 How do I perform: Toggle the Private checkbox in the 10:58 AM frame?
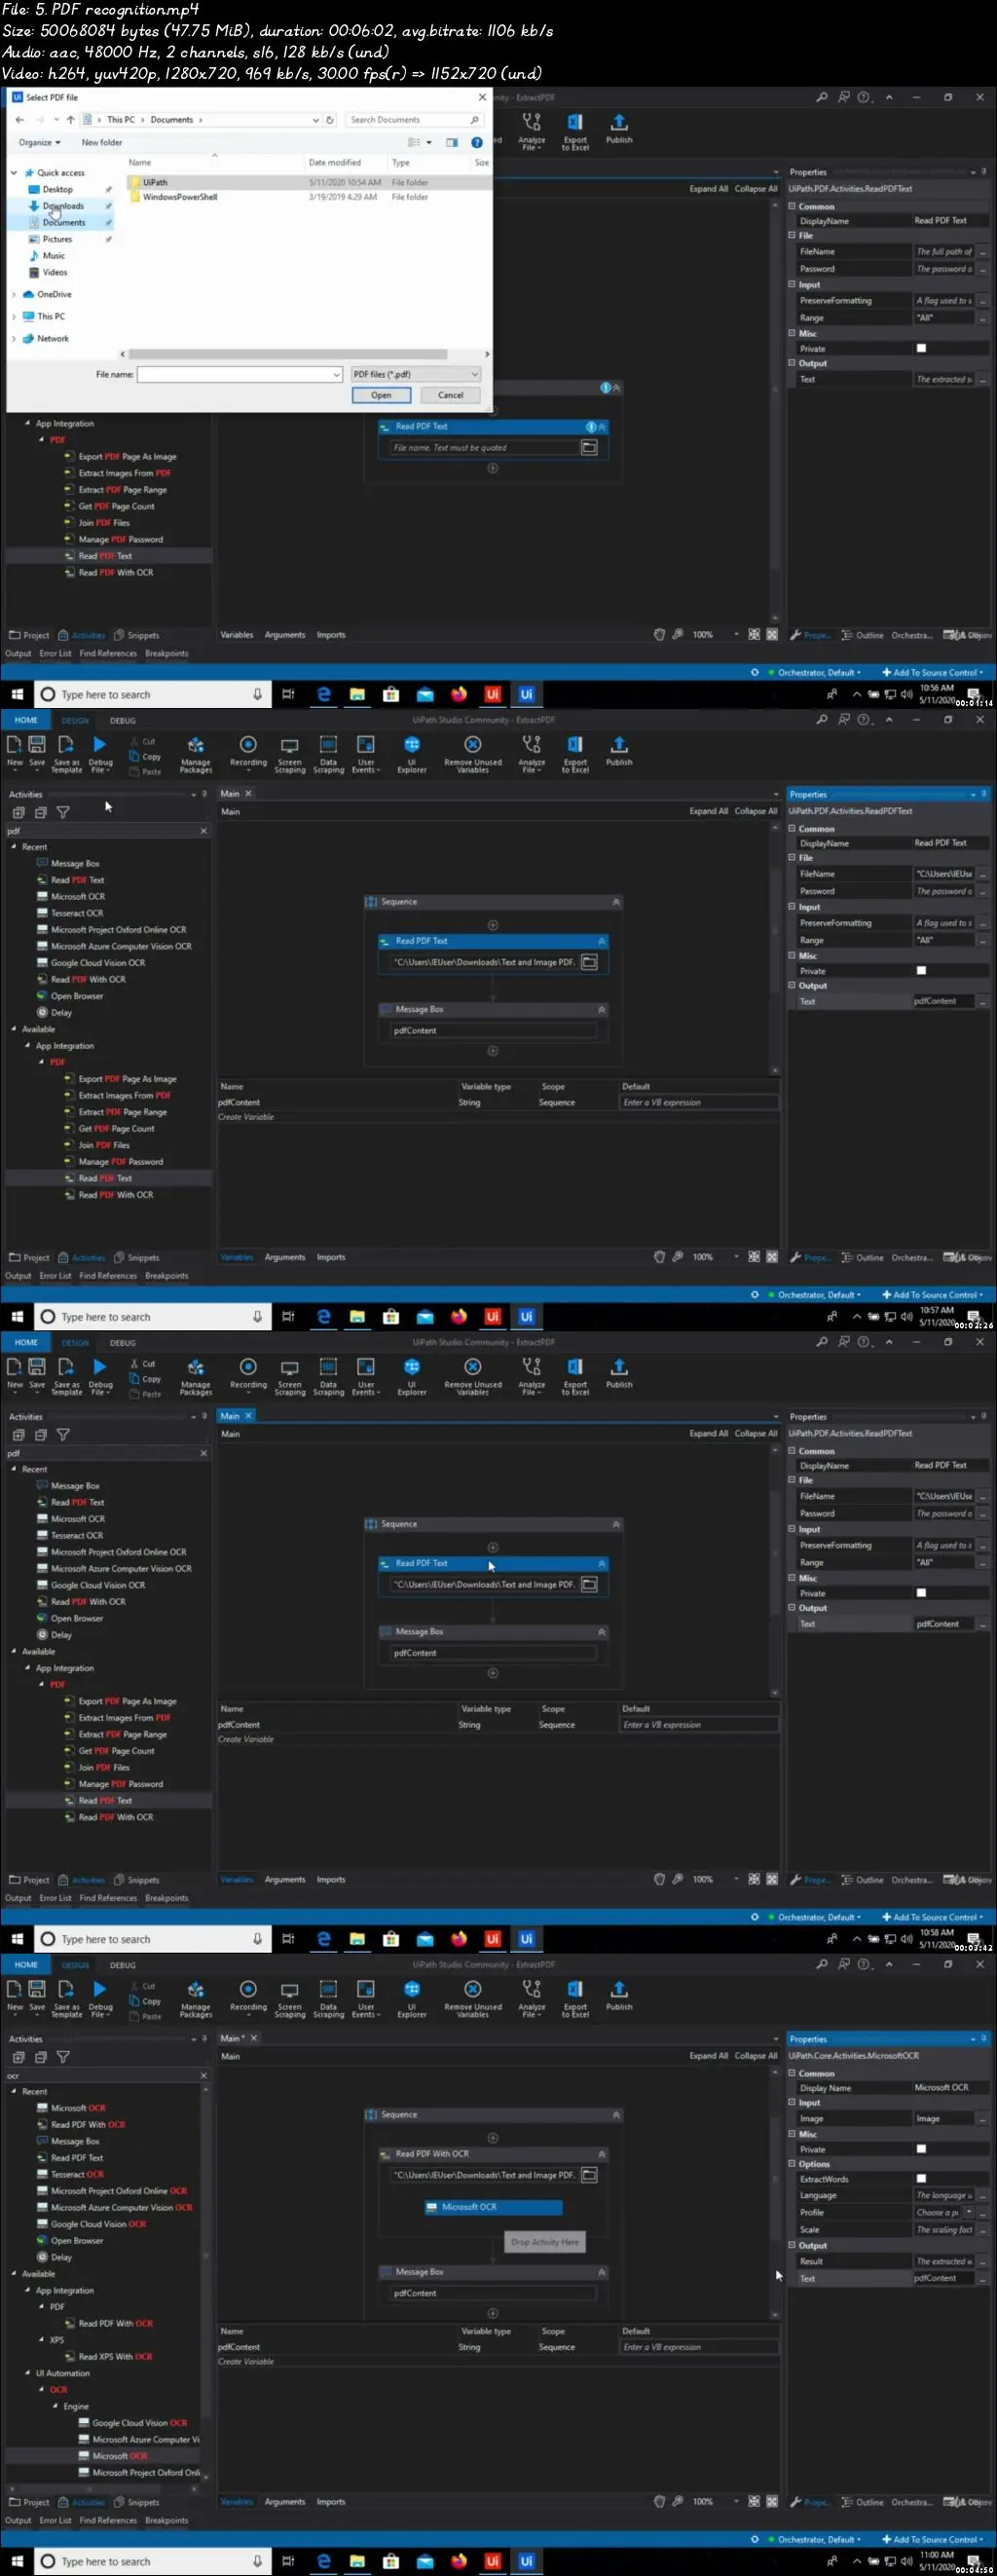point(921,1593)
